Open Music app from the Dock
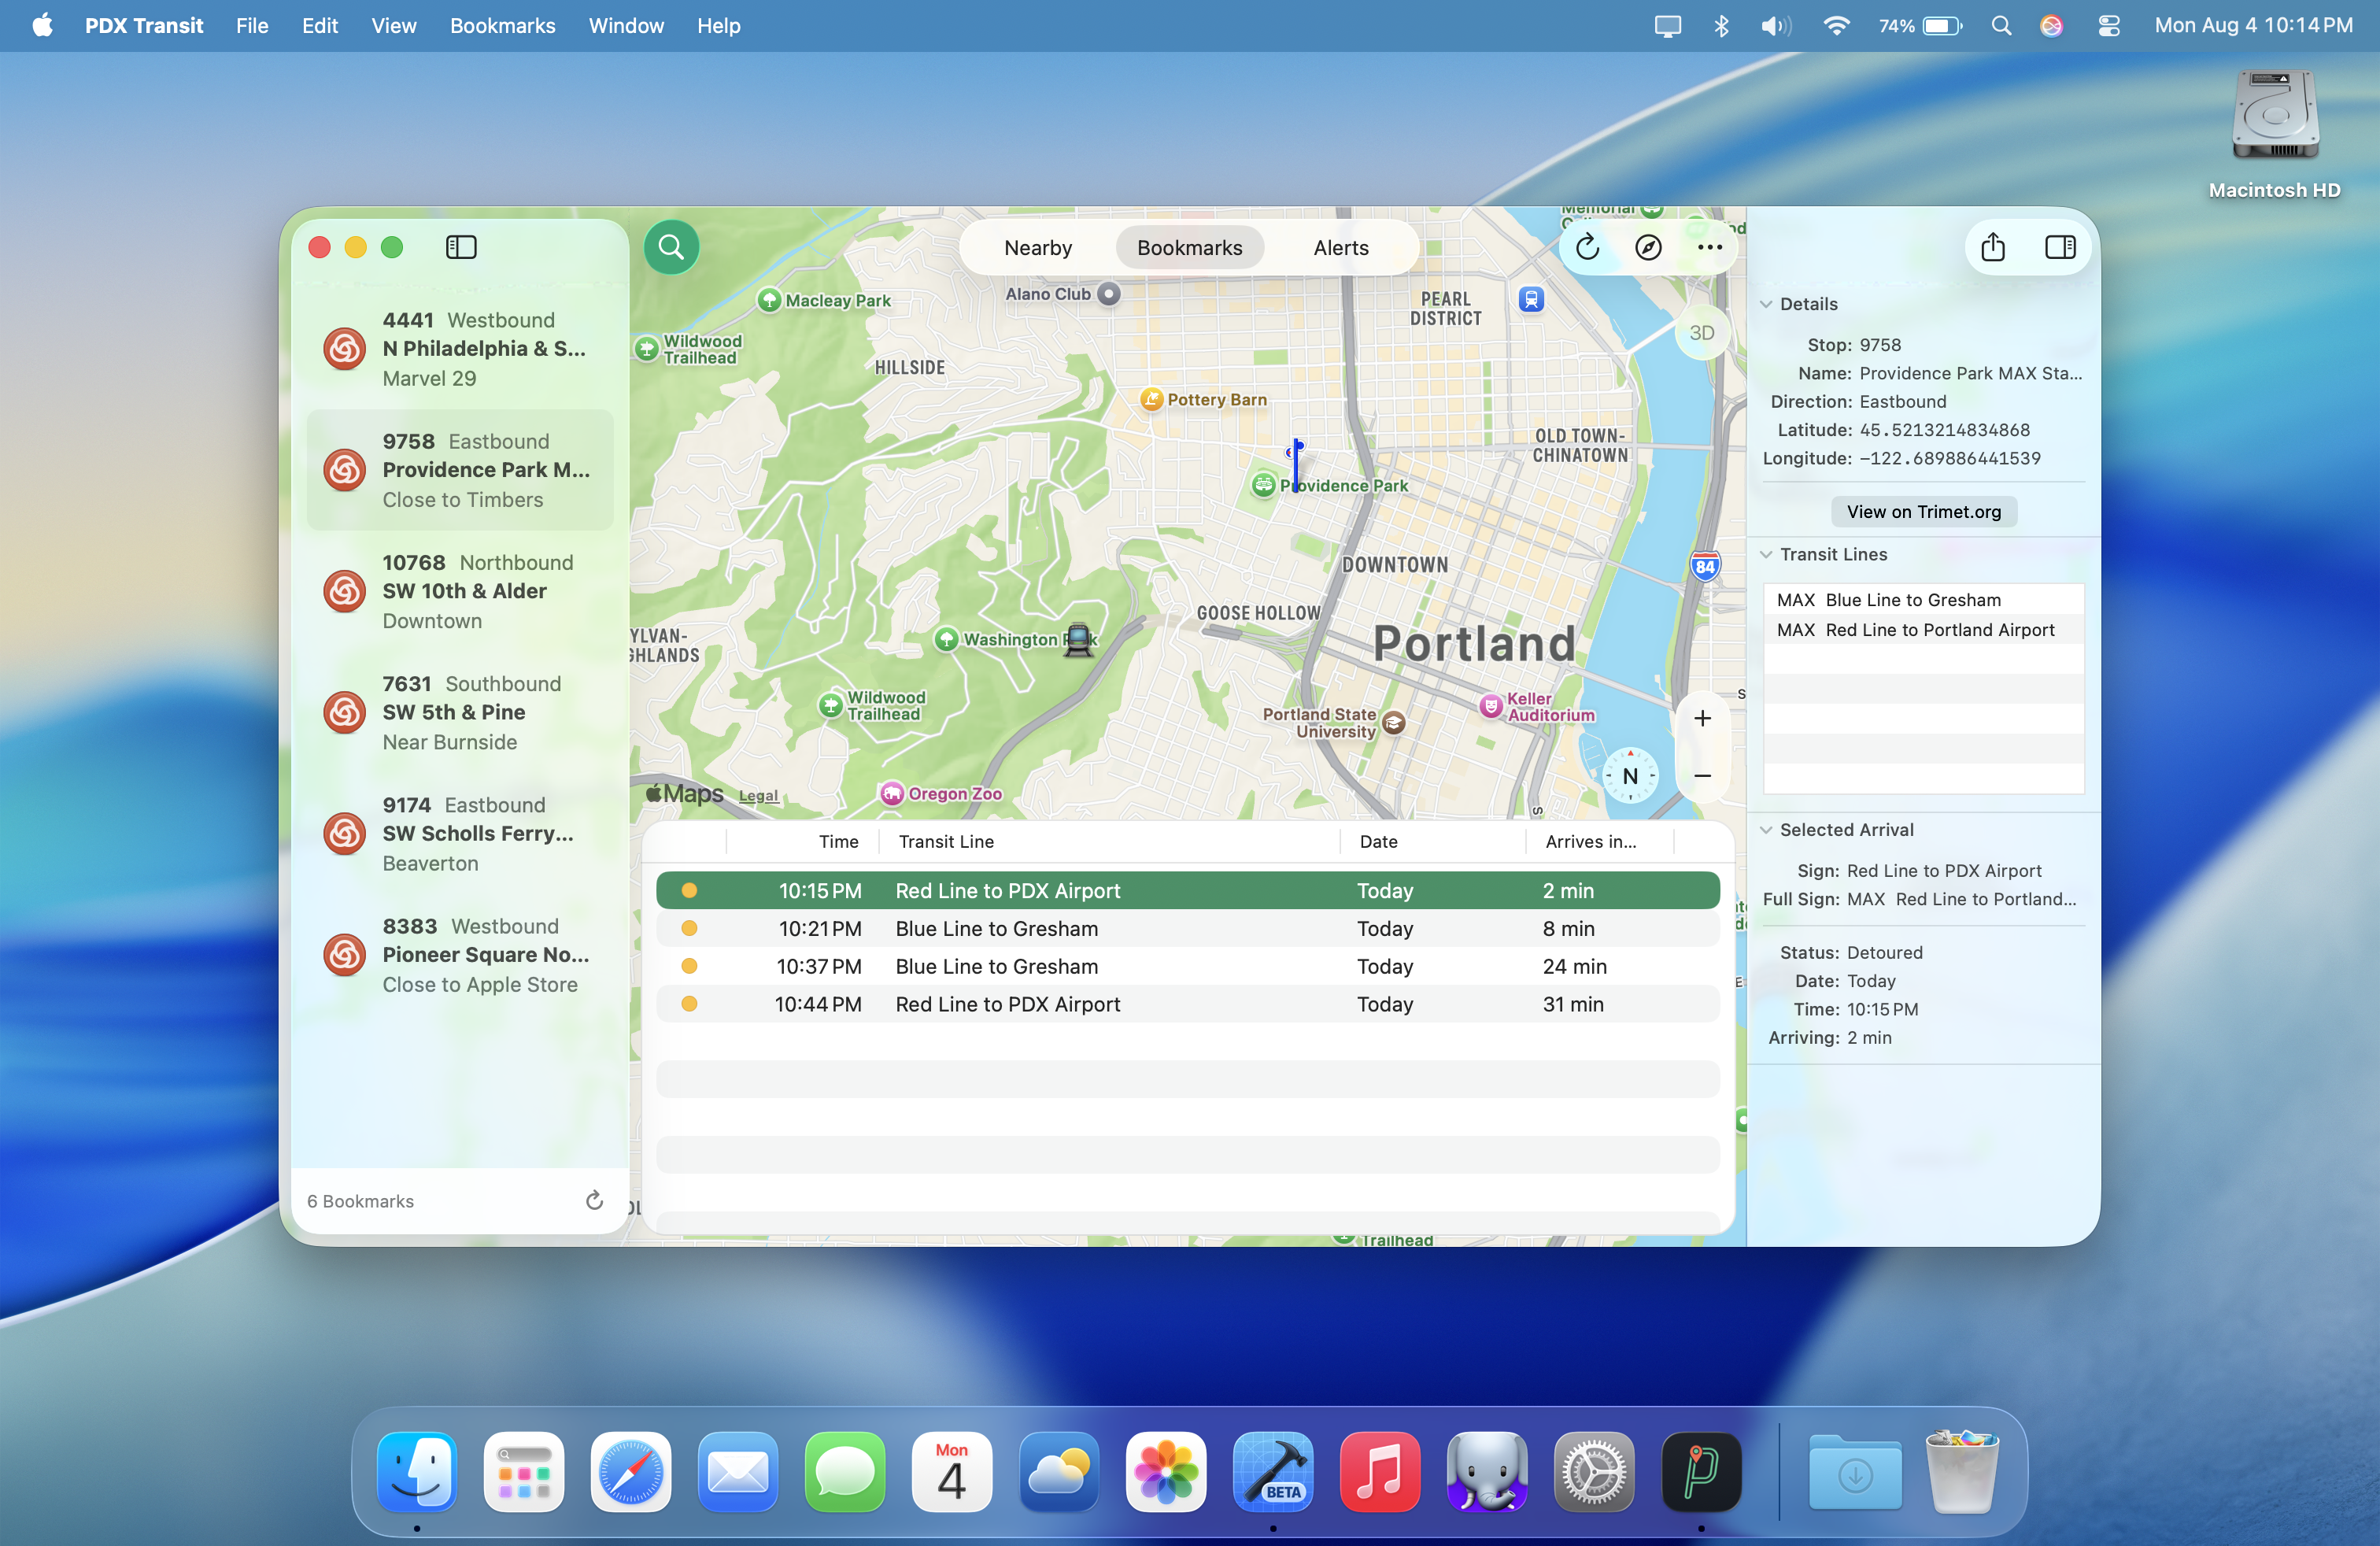2380x1546 pixels. coord(1380,1471)
